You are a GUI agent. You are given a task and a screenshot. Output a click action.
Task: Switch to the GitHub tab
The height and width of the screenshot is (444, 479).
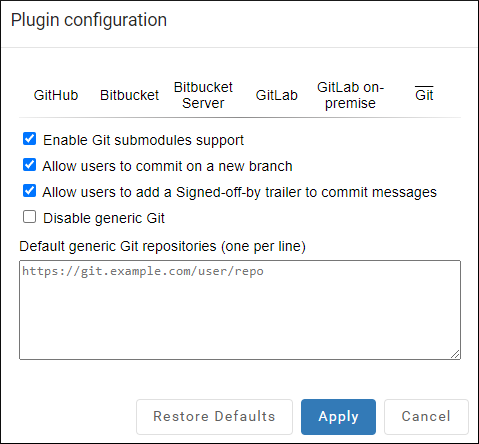(56, 95)
